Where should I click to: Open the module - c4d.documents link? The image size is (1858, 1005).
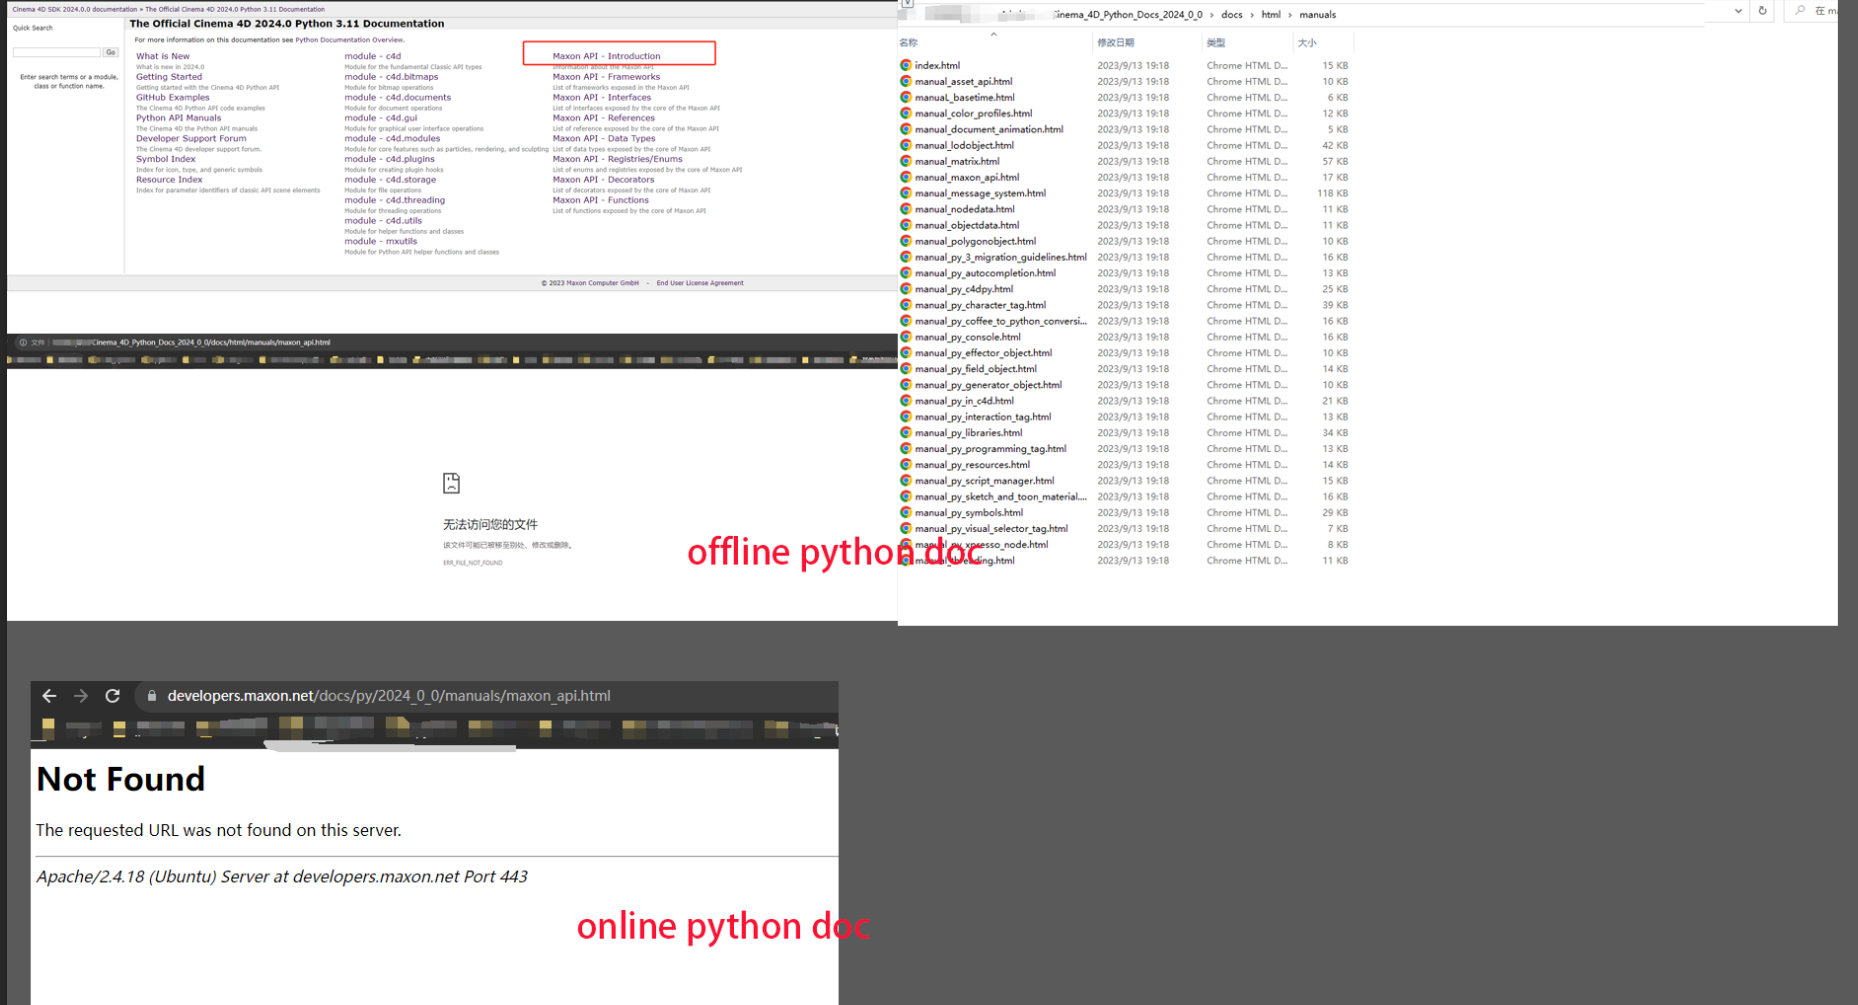pyautogui.click(x=397, y=97)
